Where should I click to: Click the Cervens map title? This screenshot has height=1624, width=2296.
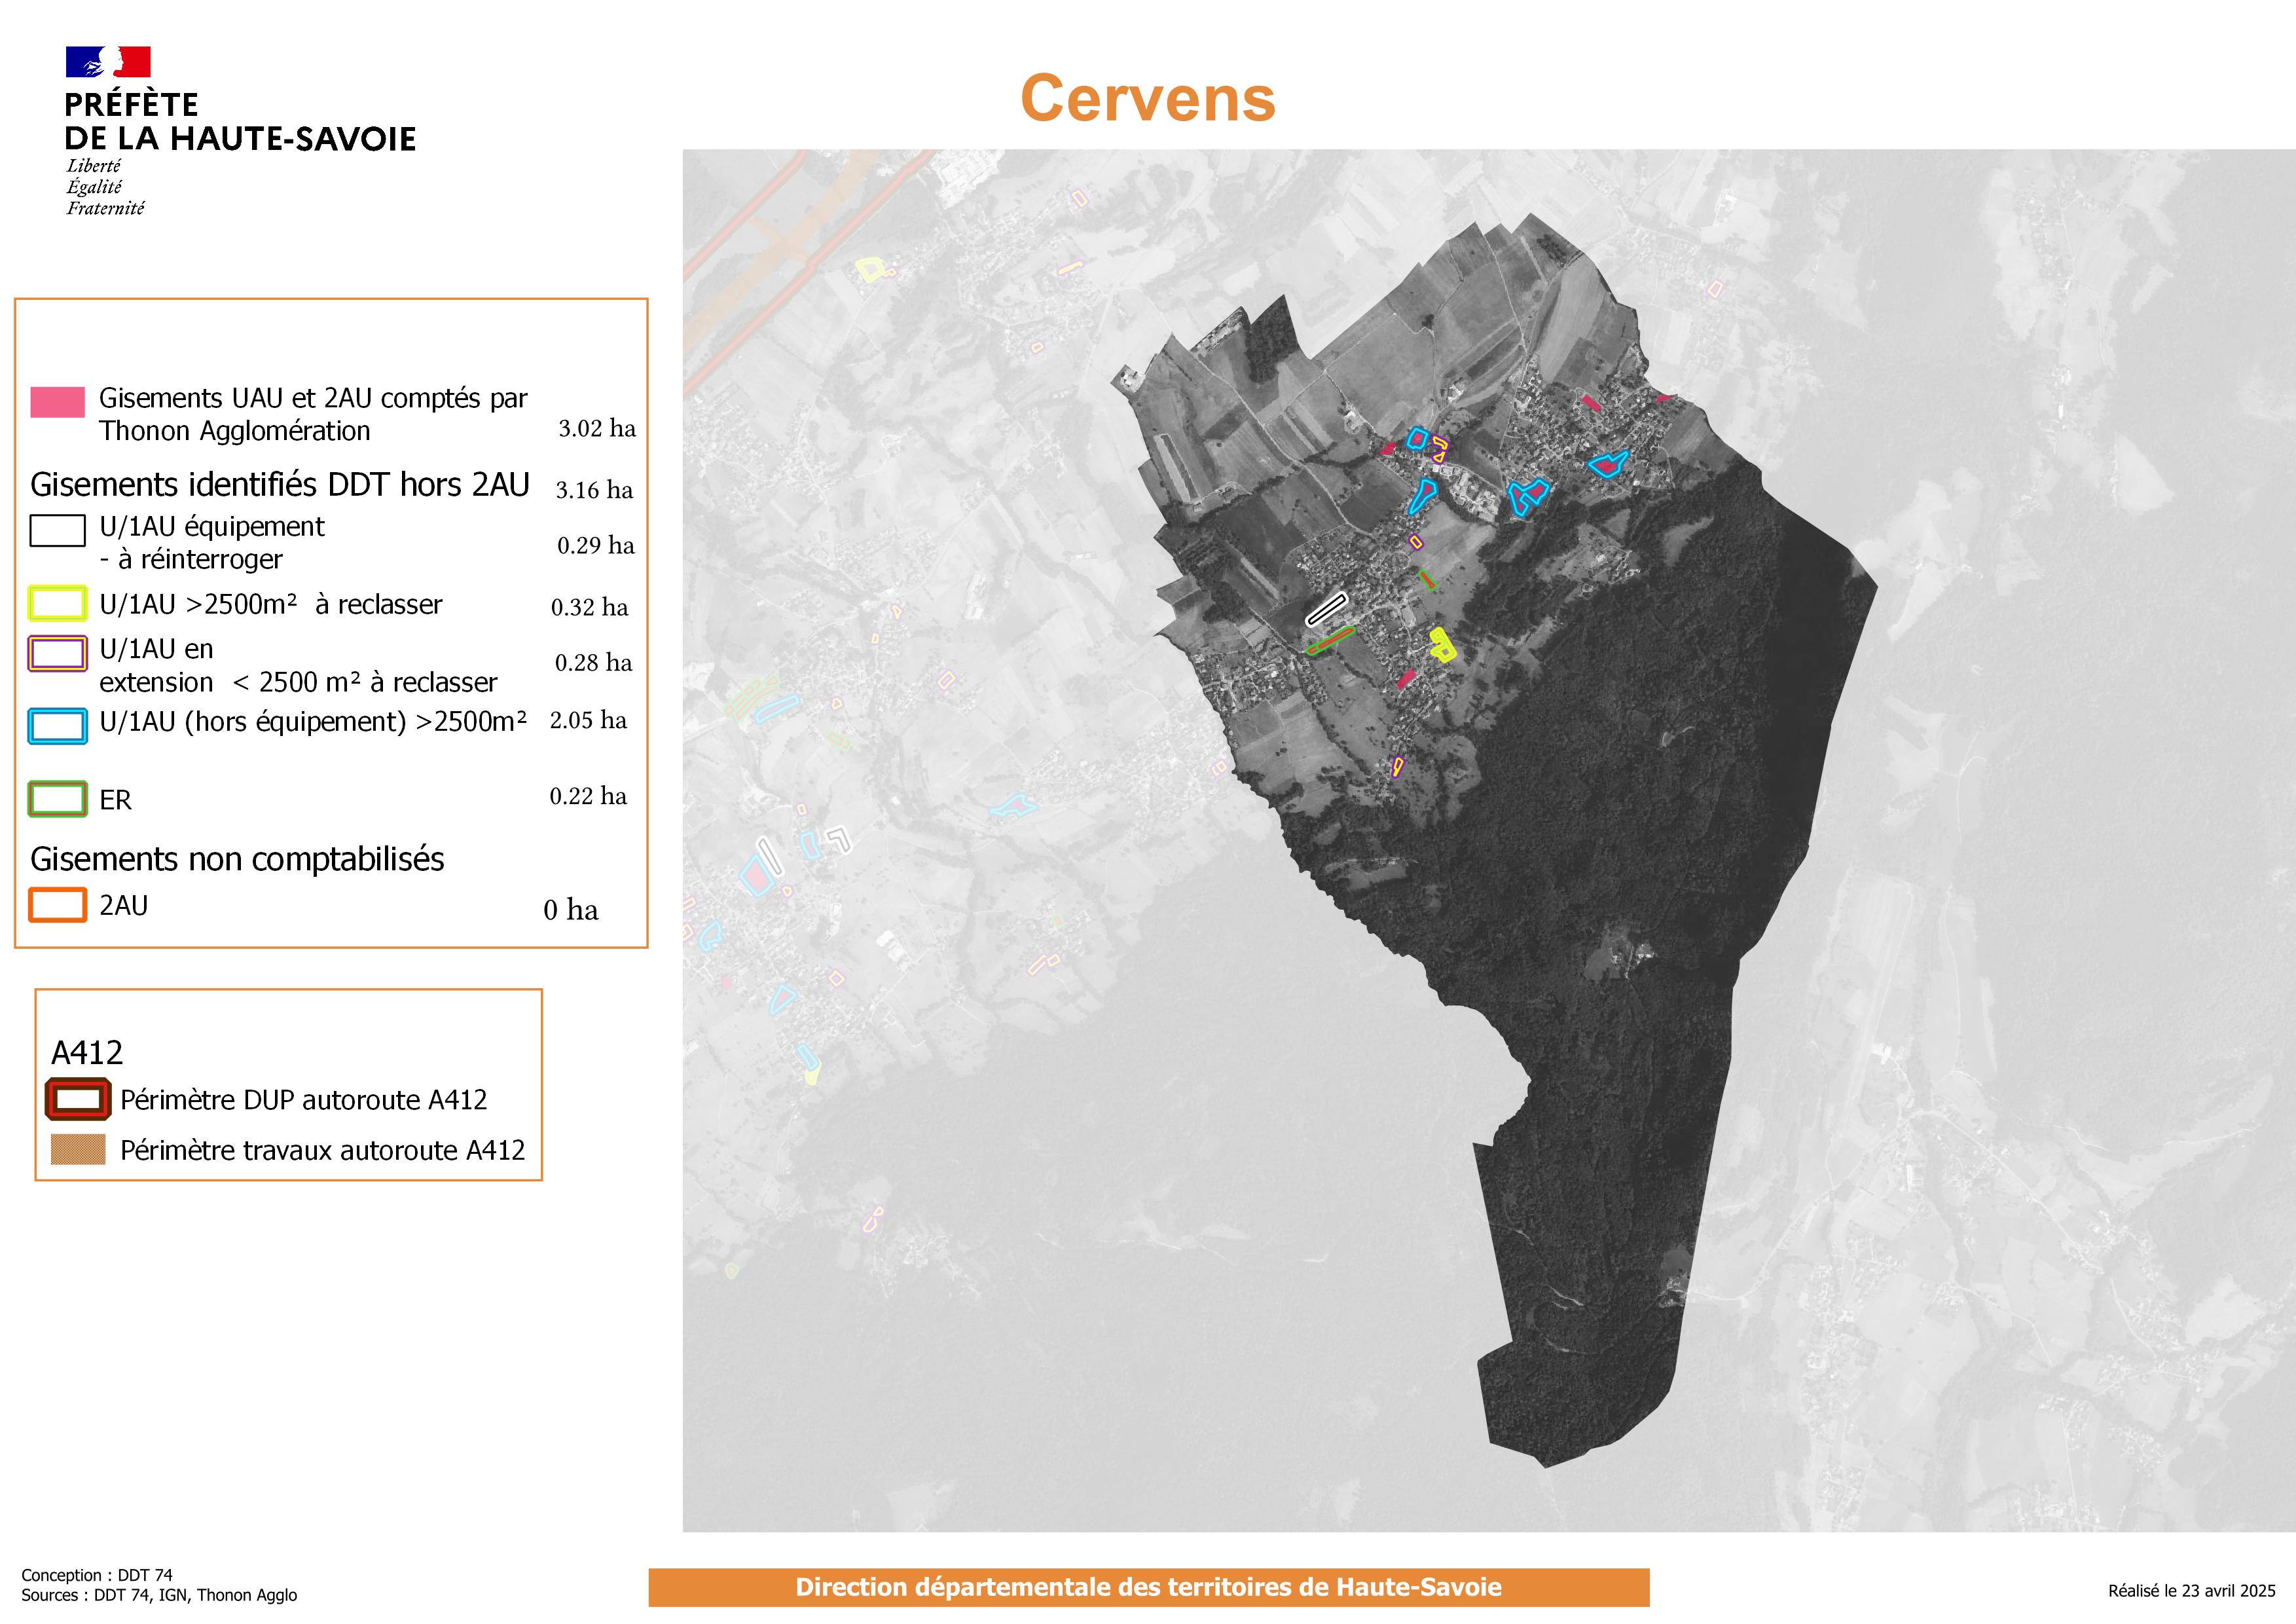coord(1148,98)
